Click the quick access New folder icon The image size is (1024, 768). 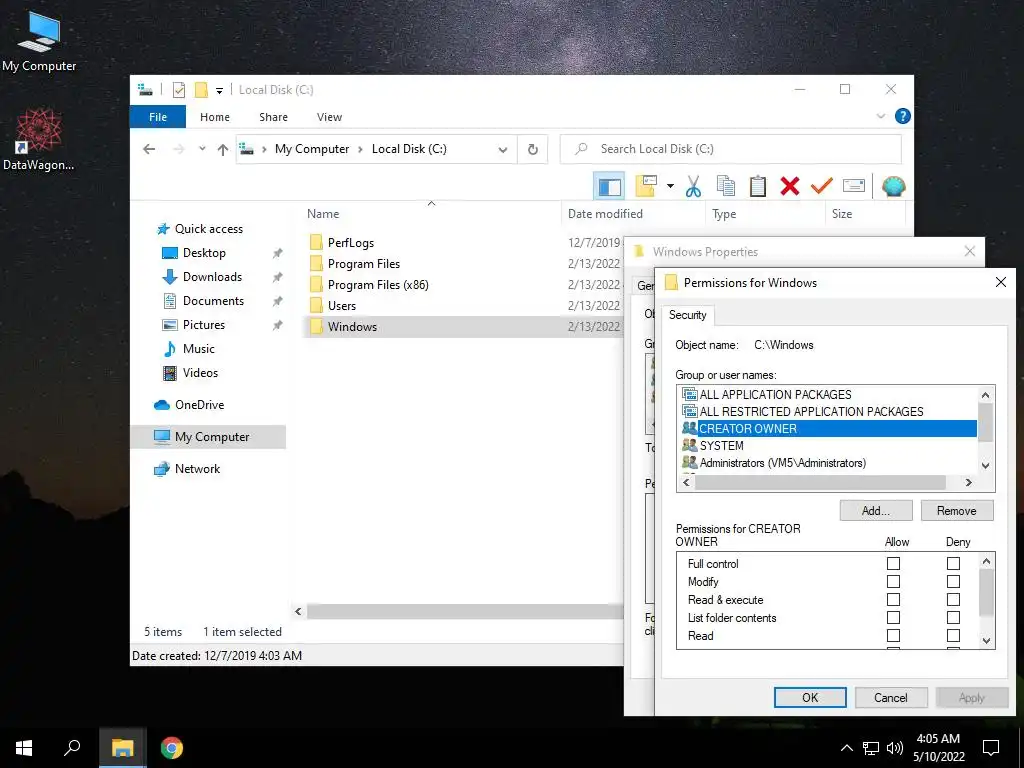point(201,90)
